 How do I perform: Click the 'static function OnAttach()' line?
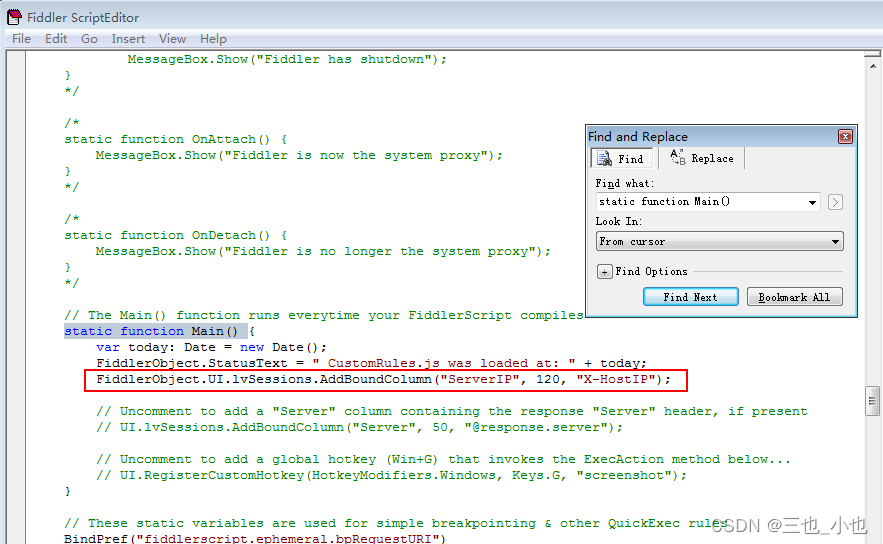(176, 139)
